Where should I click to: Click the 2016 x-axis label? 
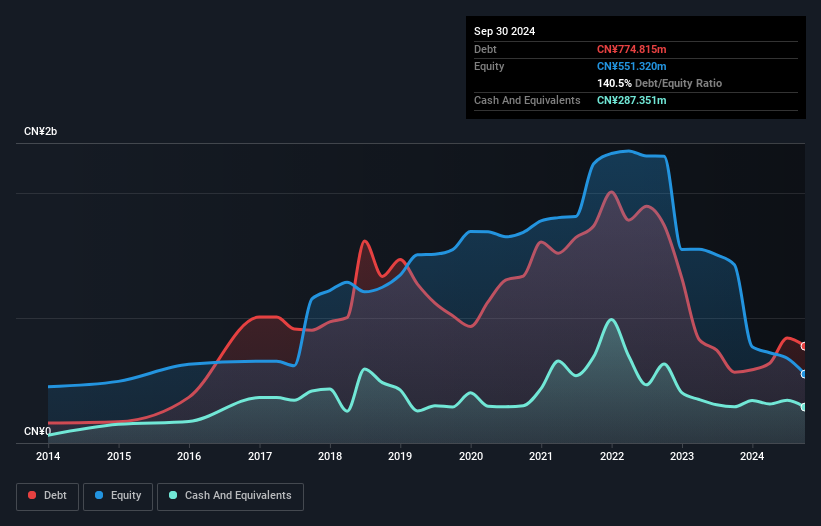189,456
